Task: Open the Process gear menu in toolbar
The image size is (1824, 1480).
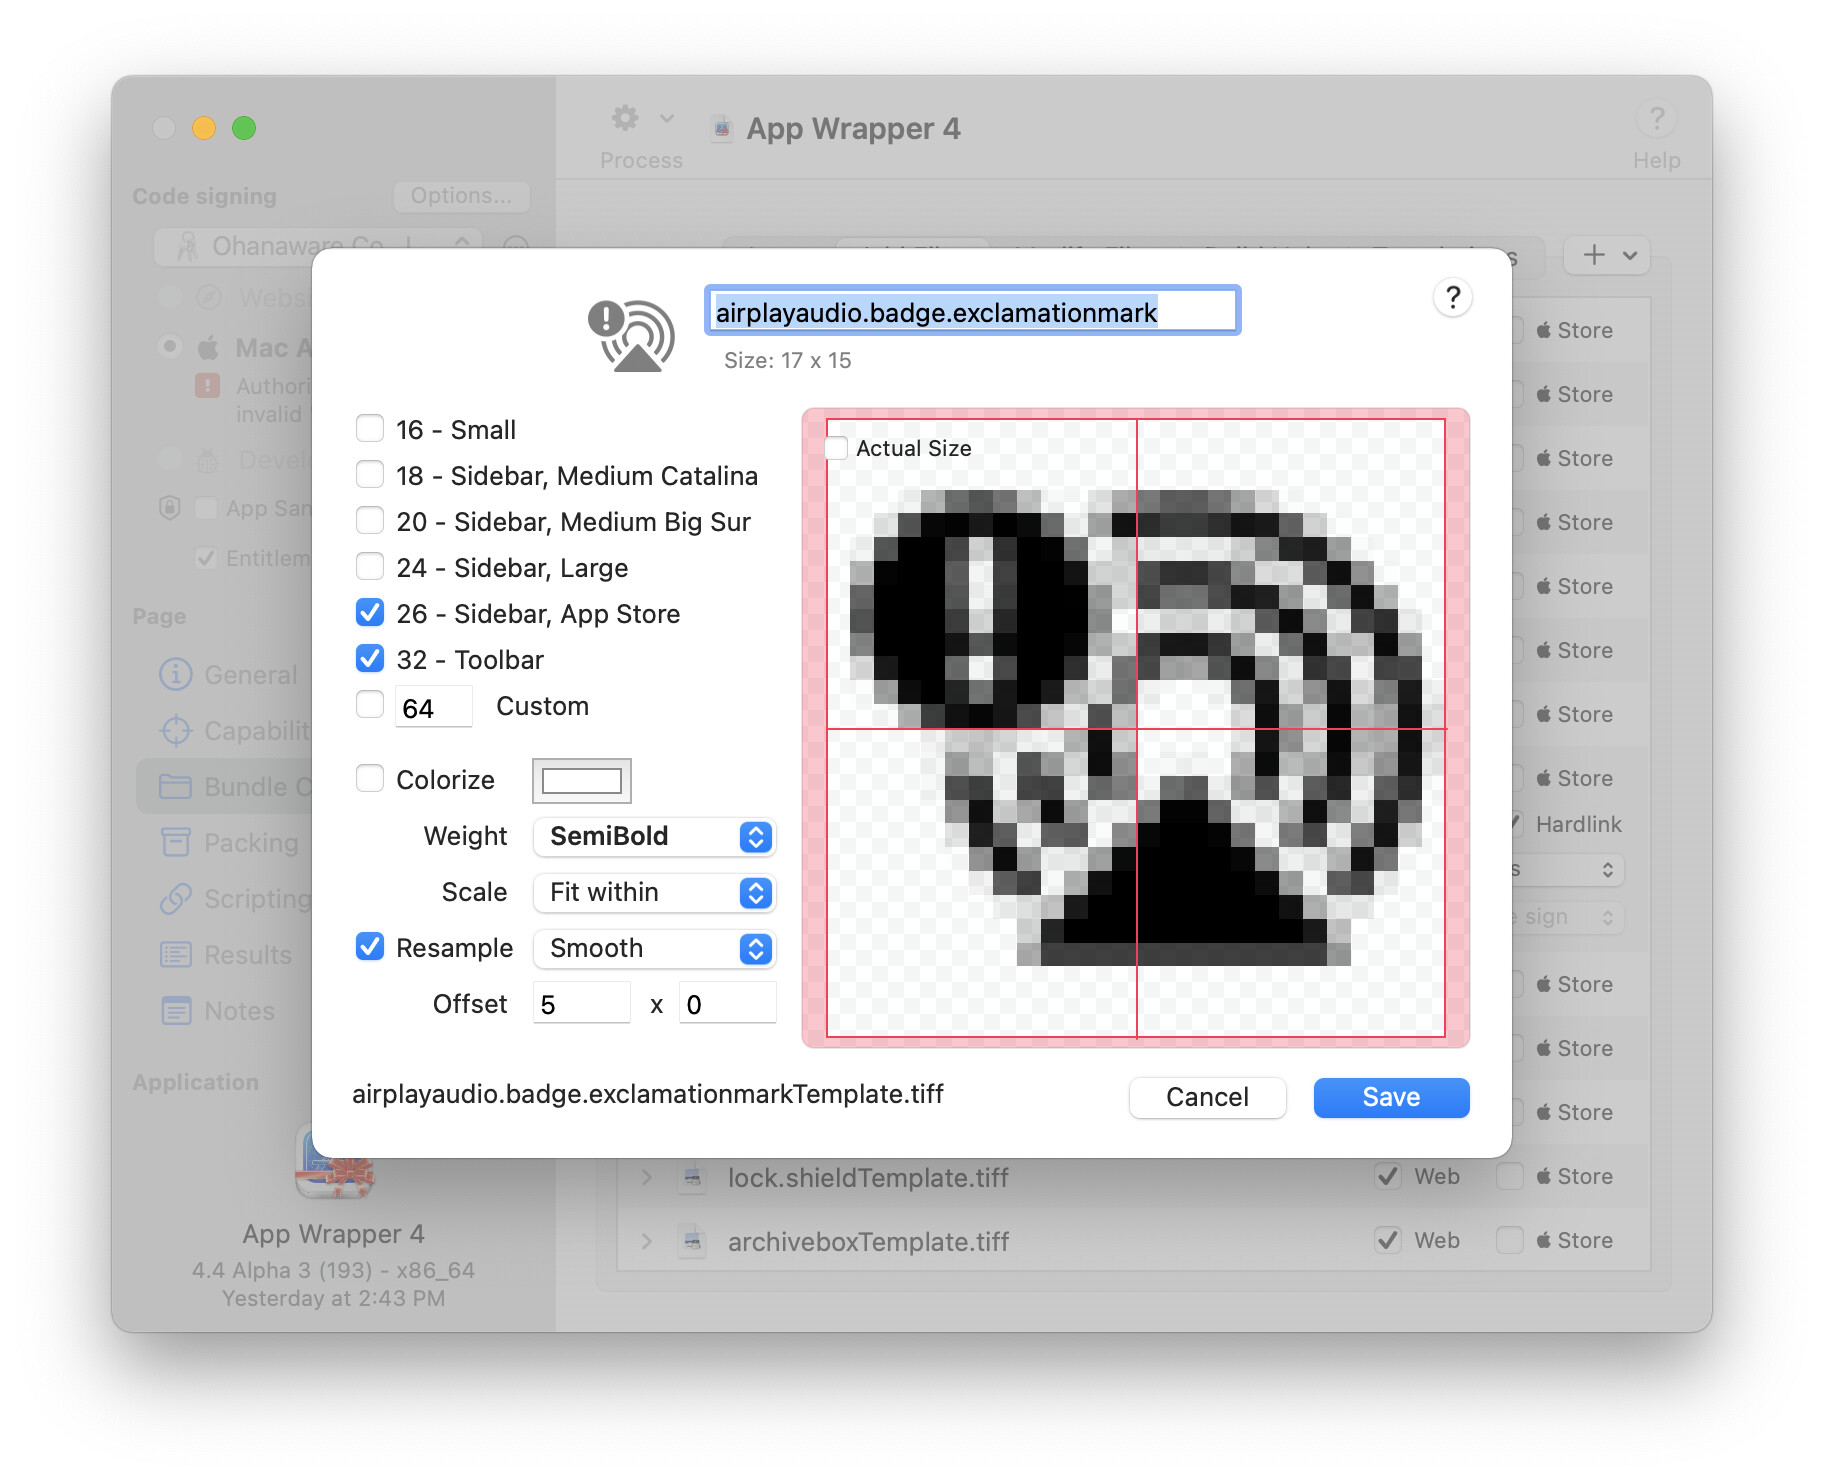Action: (x=641, y=119)
